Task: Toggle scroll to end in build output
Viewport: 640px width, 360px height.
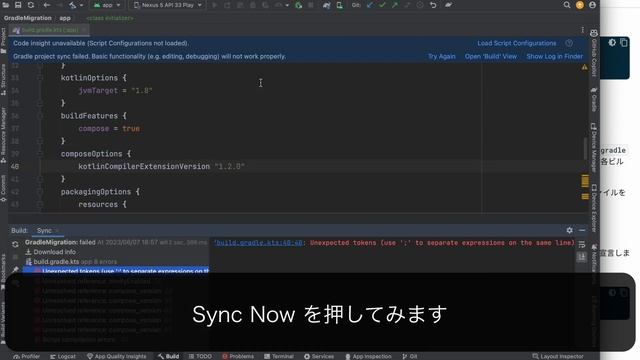Action: (x=582, y=257)
